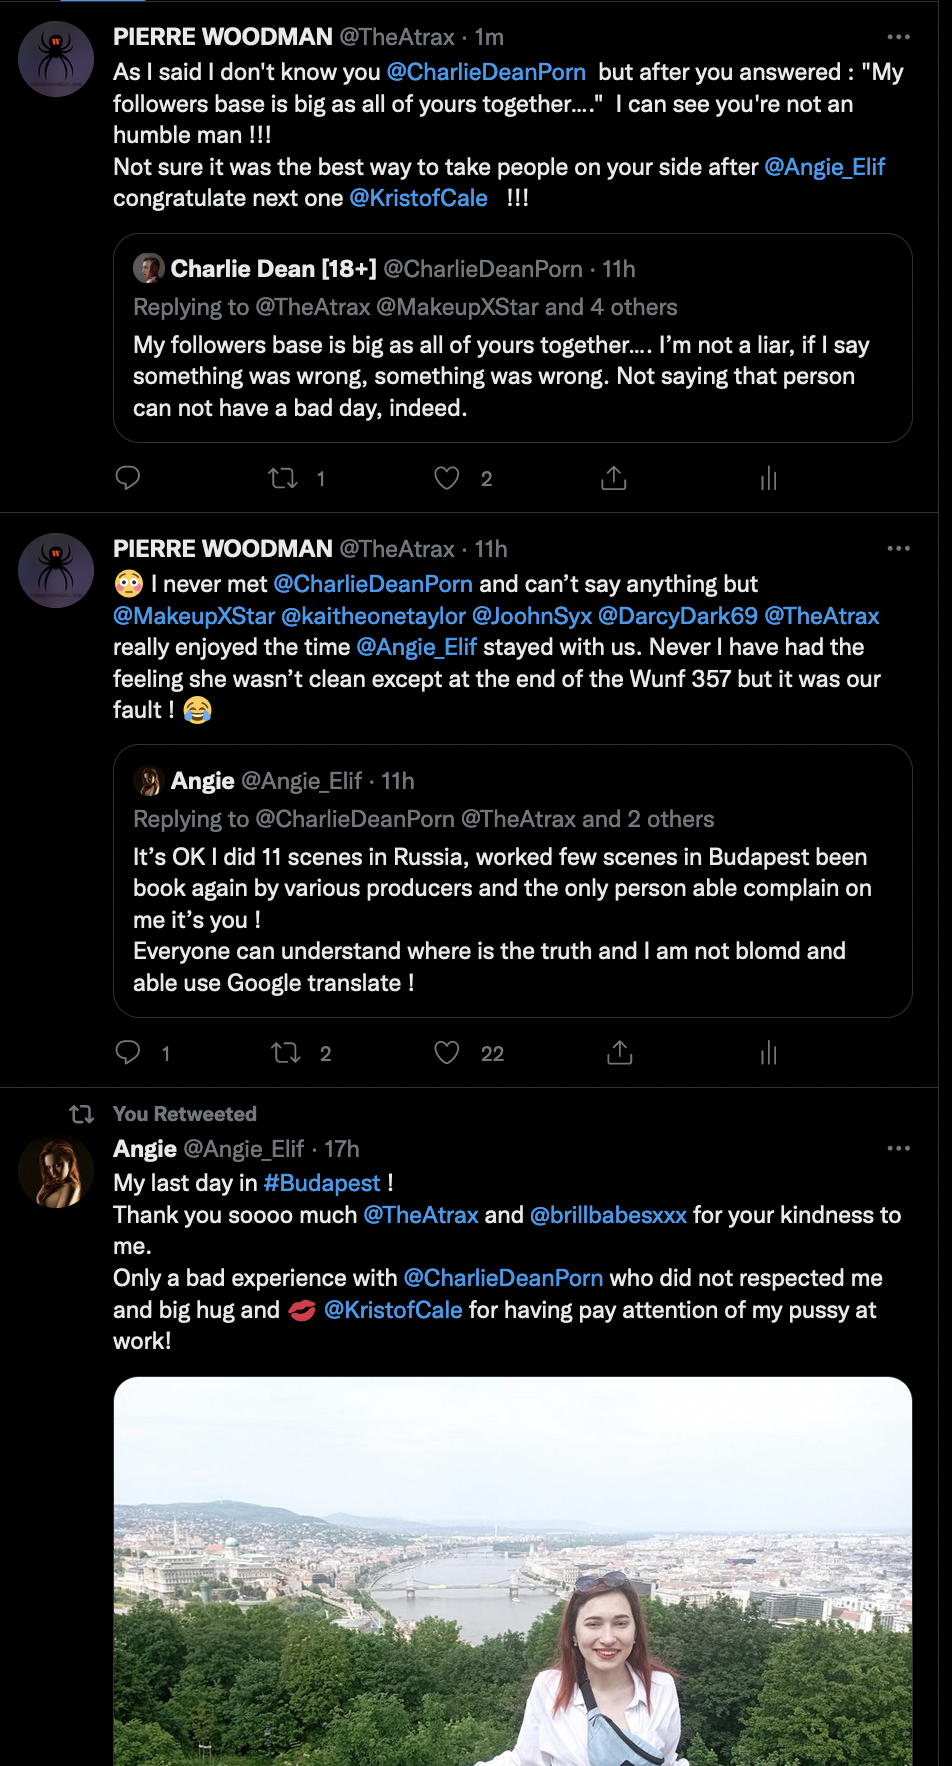Image resolution: width=952 pixels, height=1766 pixels.
Task: Share the first Pierre Woodman tweet
Action: coord(614,478)
